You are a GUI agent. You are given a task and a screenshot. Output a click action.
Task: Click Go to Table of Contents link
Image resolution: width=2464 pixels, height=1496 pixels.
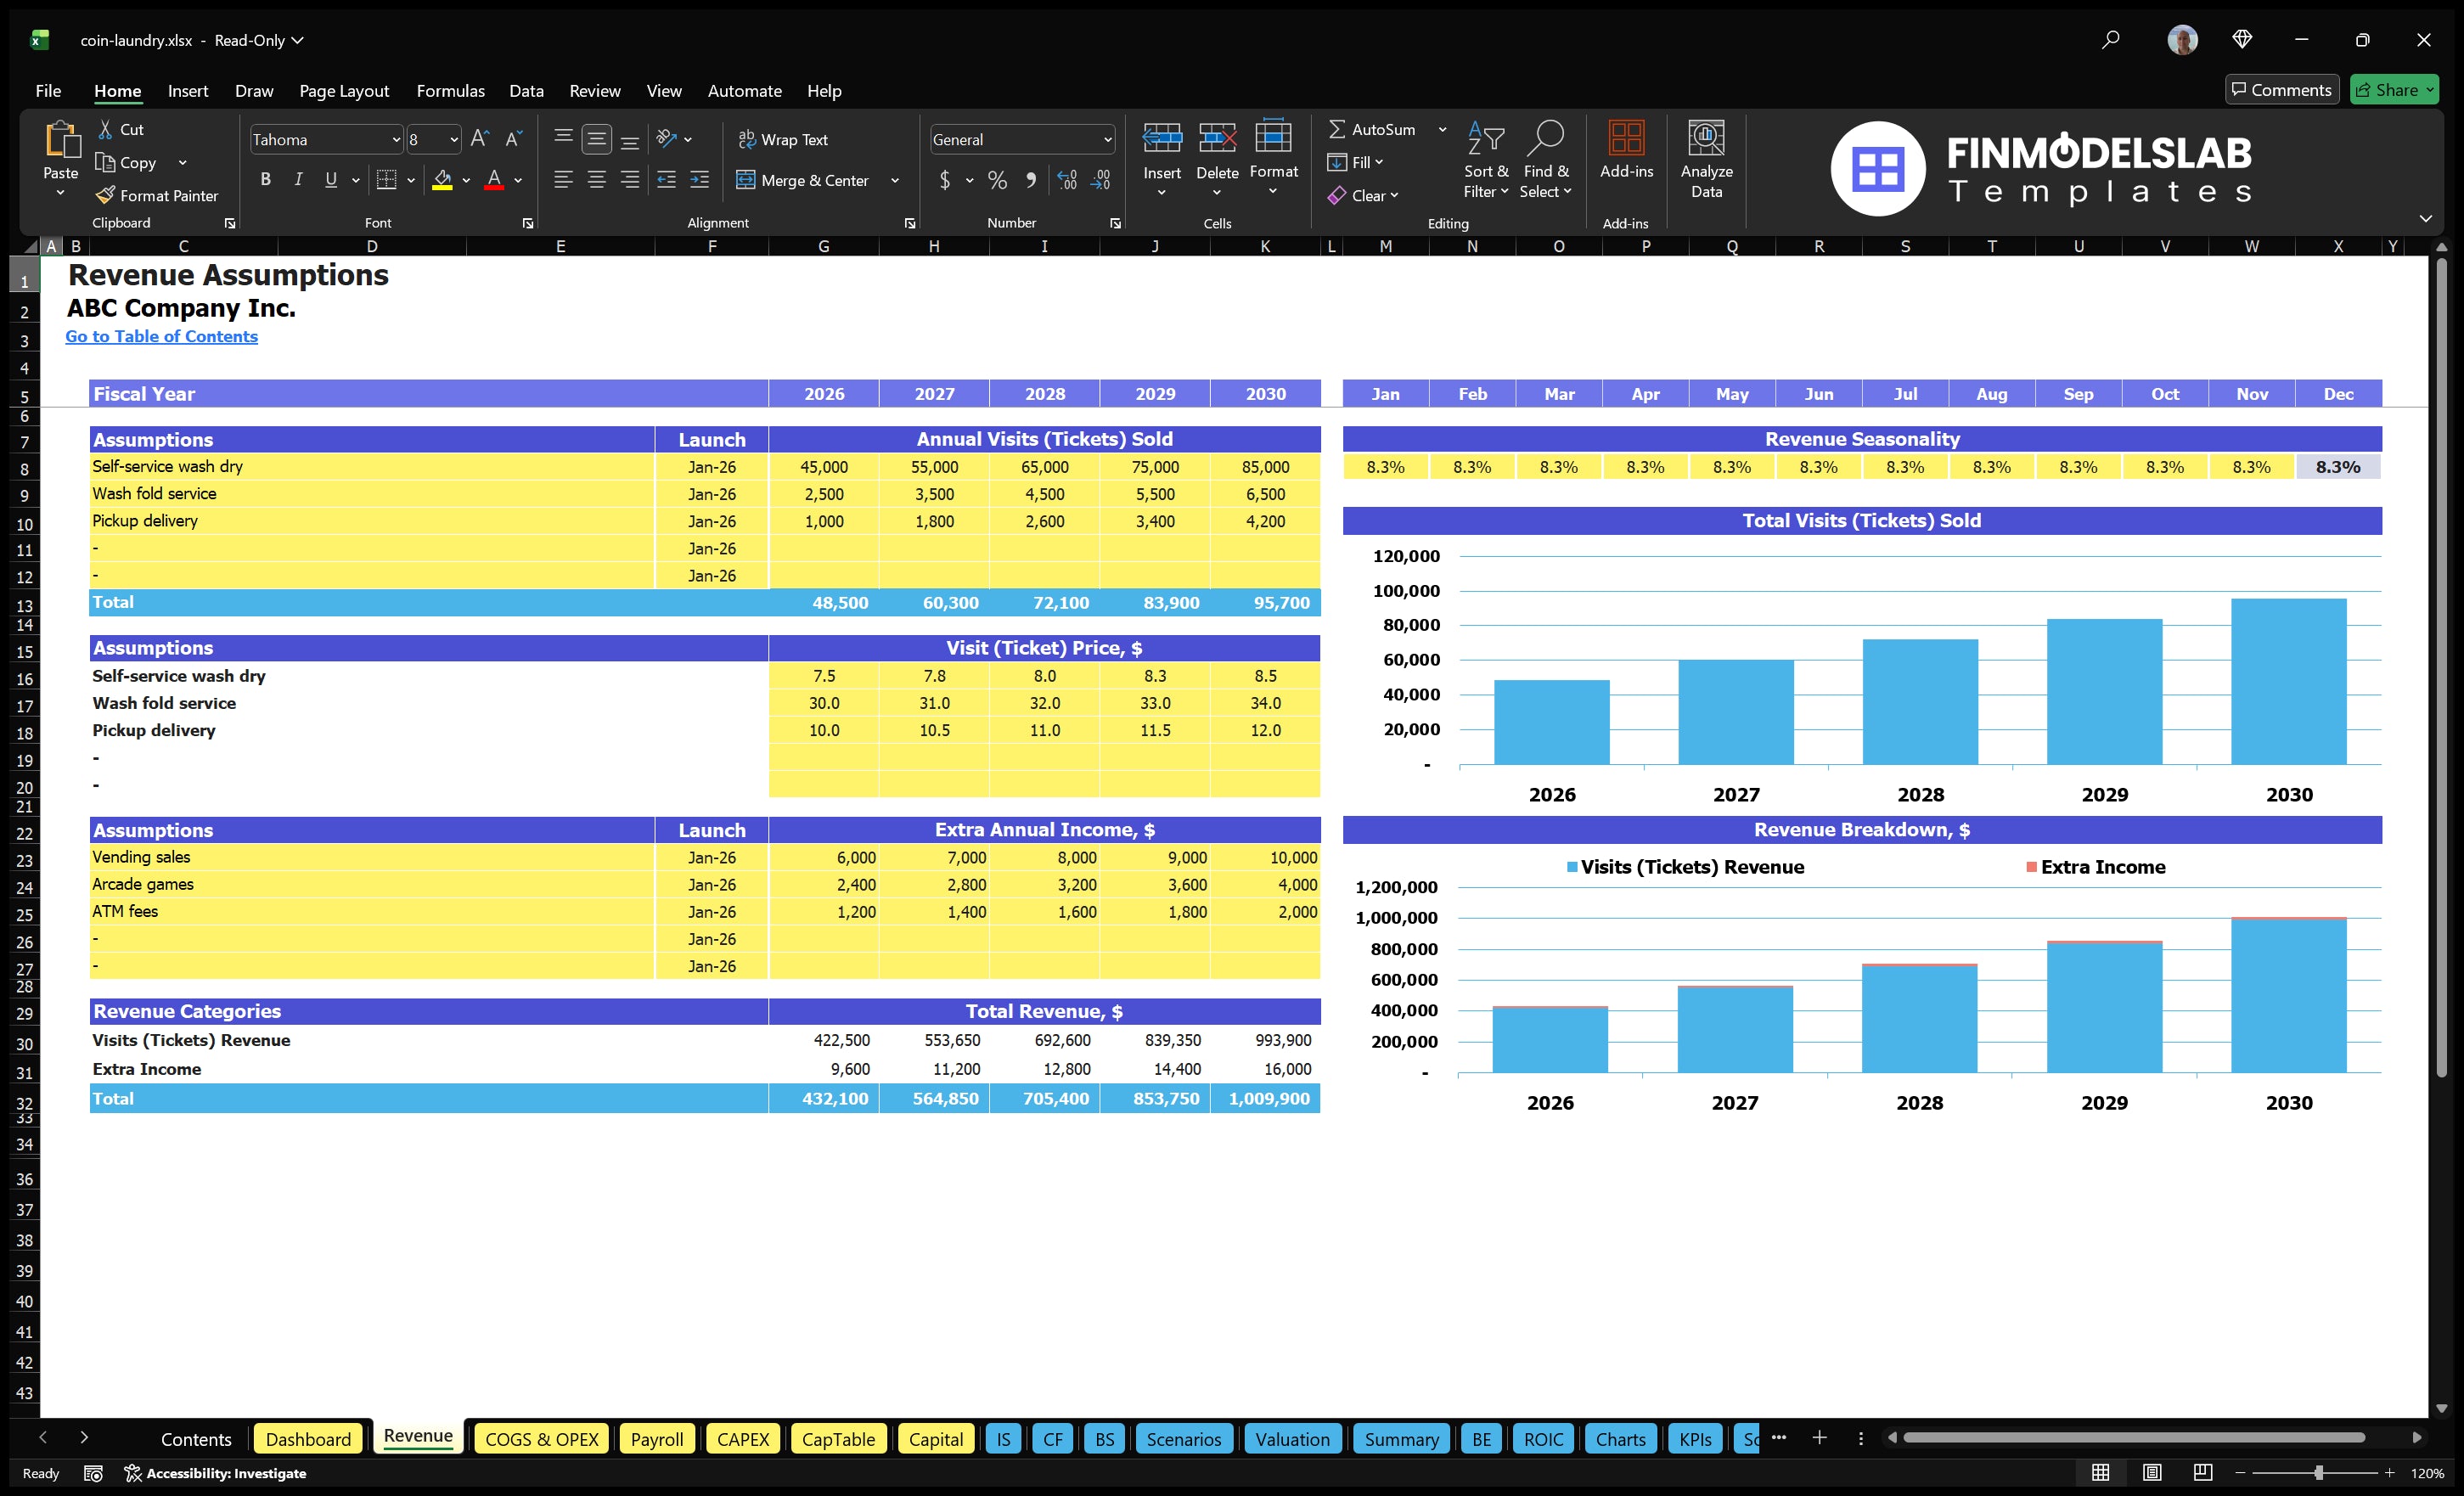pyautogui.click(x=161, y=336)
